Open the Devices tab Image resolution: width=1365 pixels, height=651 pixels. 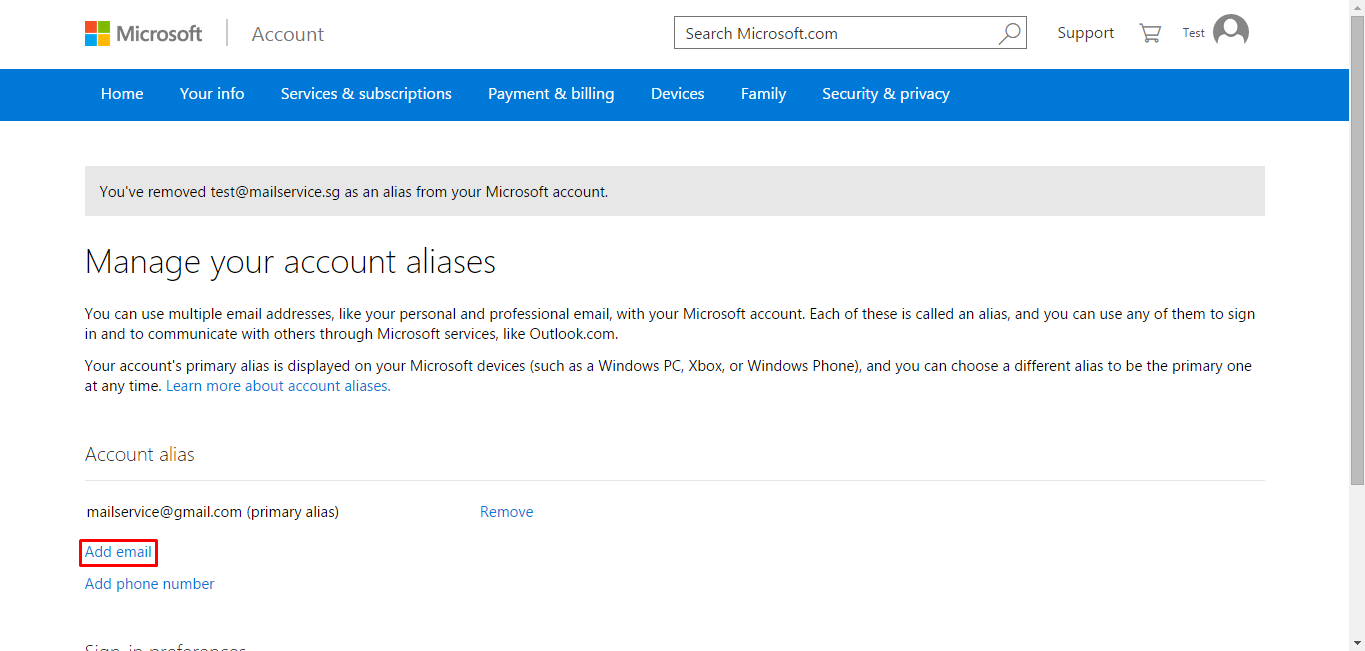click(678, 94)
